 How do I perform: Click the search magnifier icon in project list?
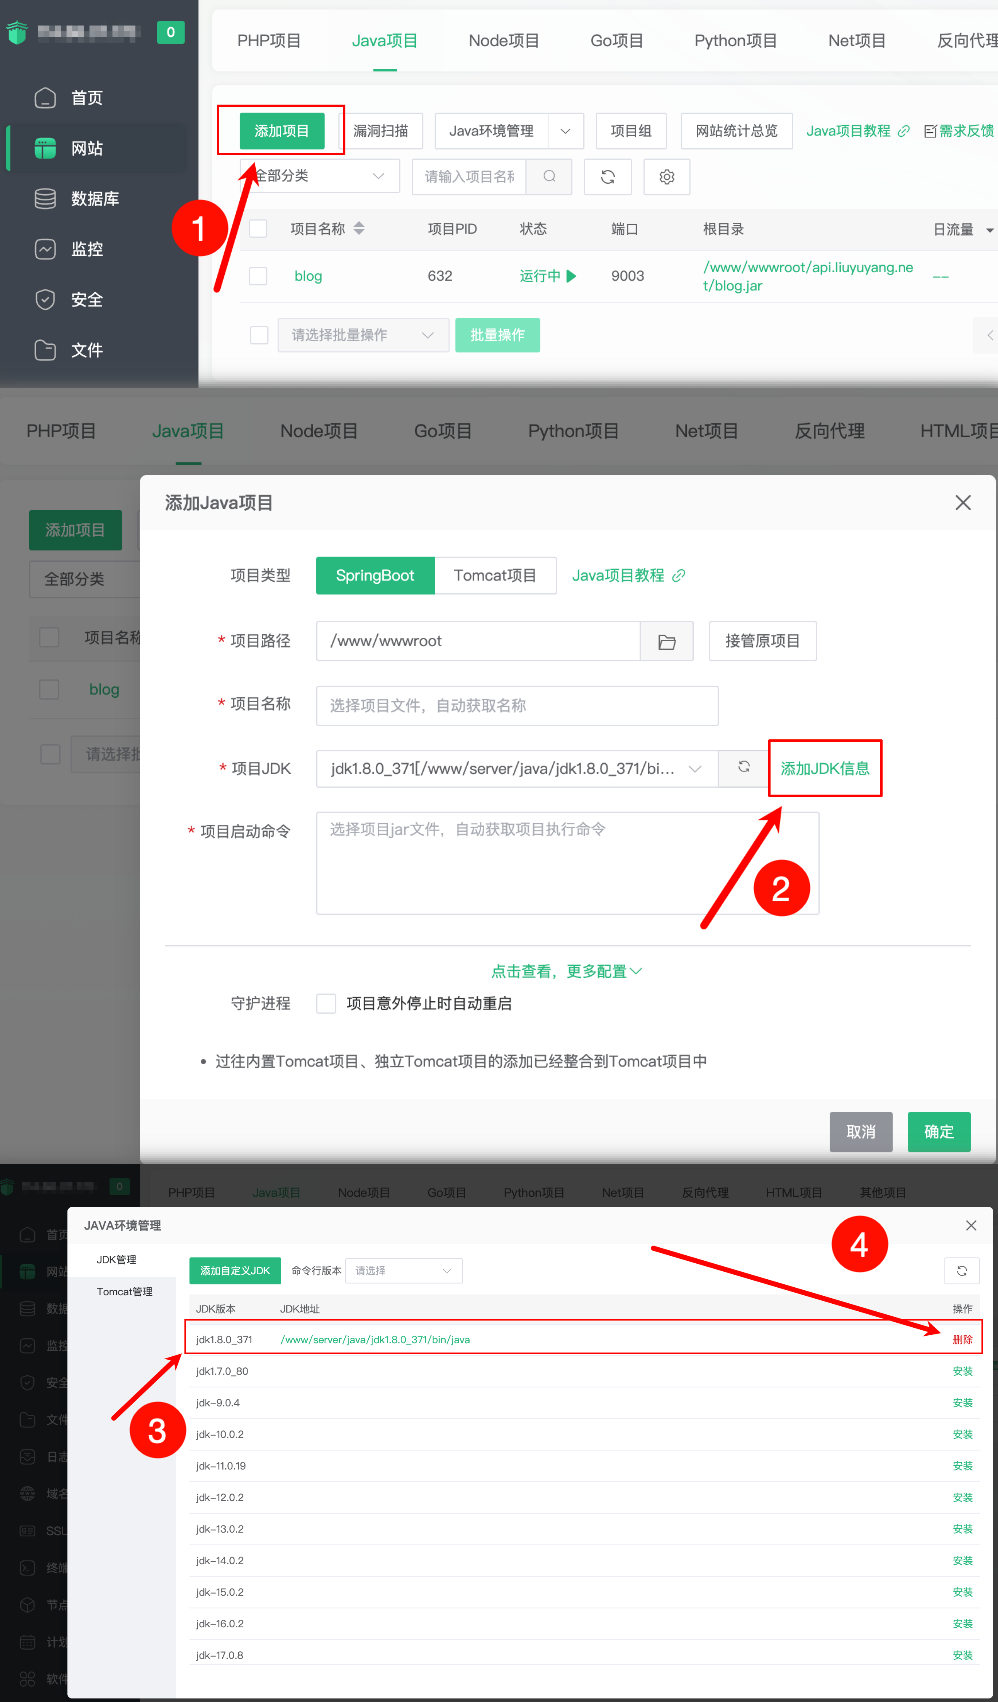549,176
